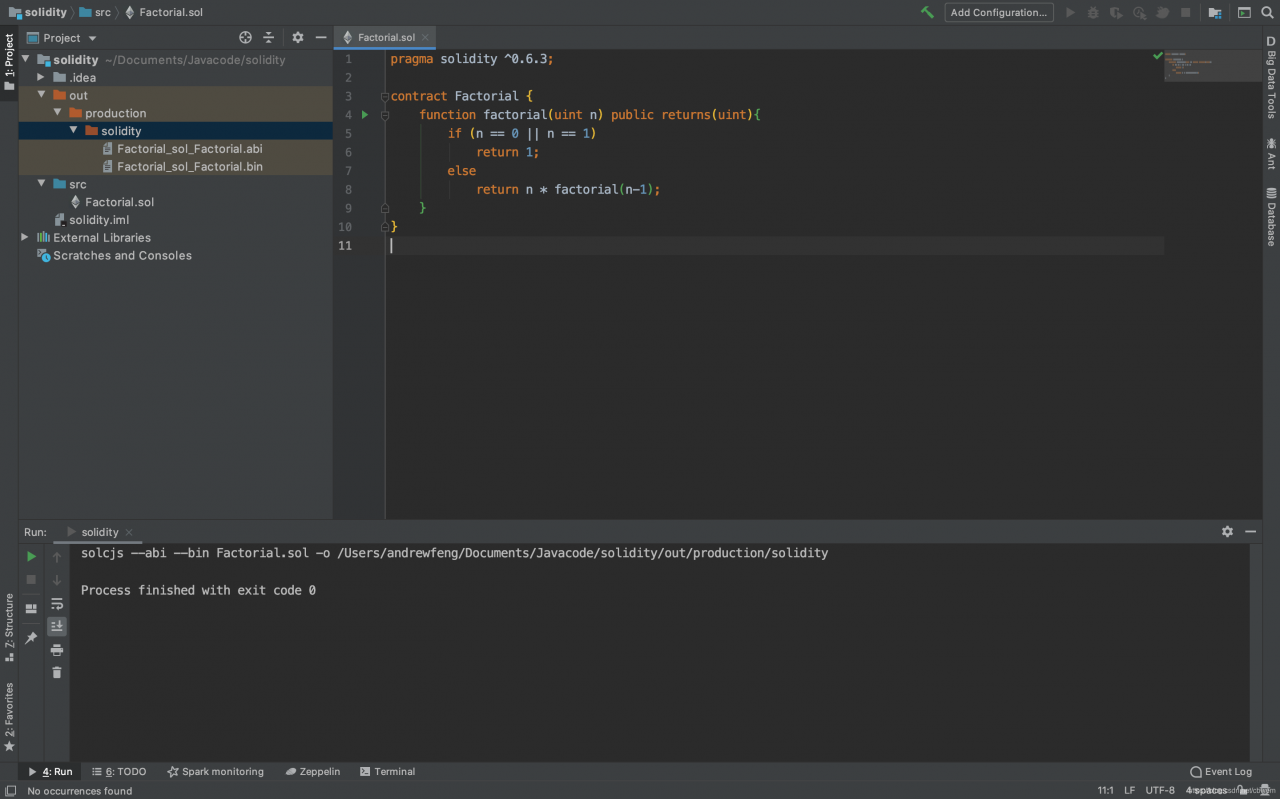This screenshot has height=799, width=1280.
Task: Click the locate/select opened file target icon
Action: 246,38
